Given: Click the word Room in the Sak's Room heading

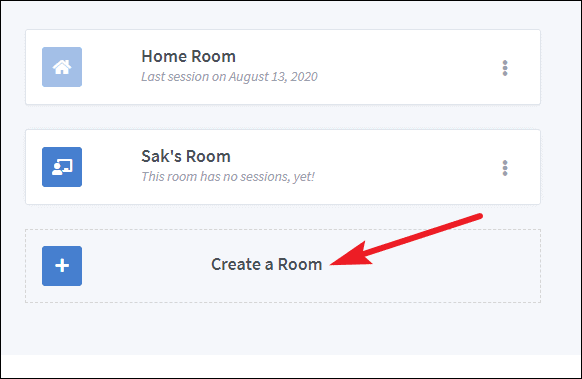Looking at the screenshot, I should 207,156.
